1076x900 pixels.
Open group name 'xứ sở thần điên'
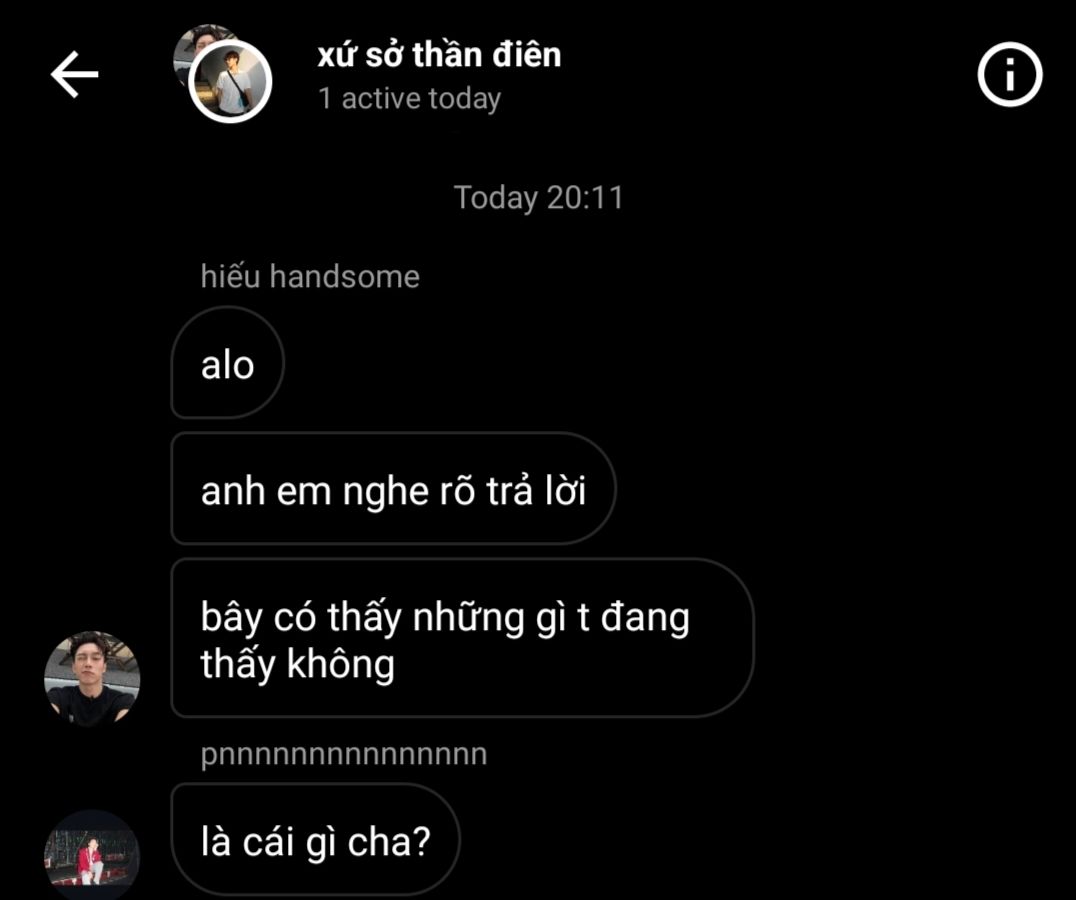[x=439, y=55]
